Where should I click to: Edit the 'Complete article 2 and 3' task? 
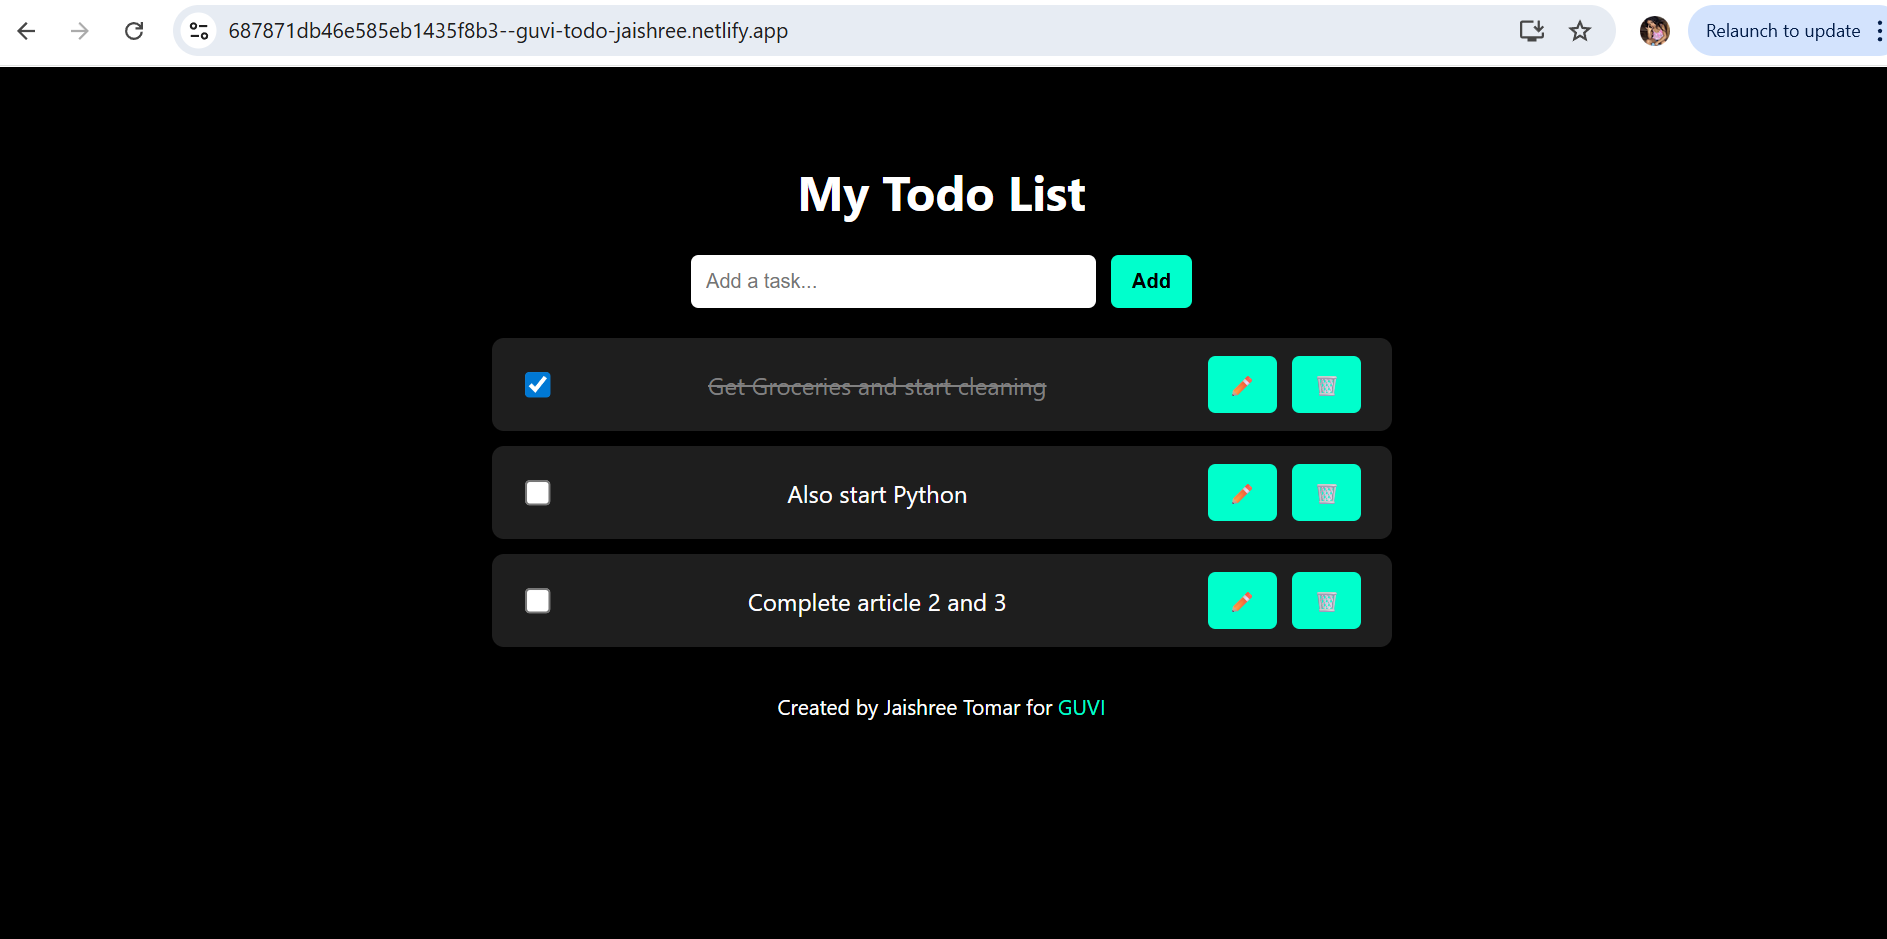[1241, 601]
